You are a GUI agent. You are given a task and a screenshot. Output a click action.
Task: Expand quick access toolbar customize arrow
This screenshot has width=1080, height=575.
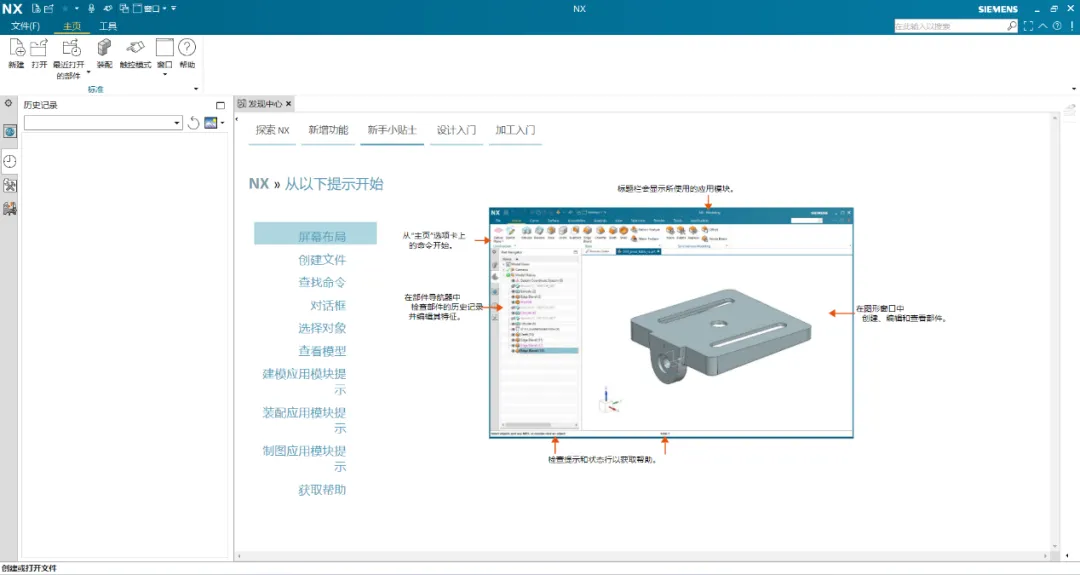(174, 9)
